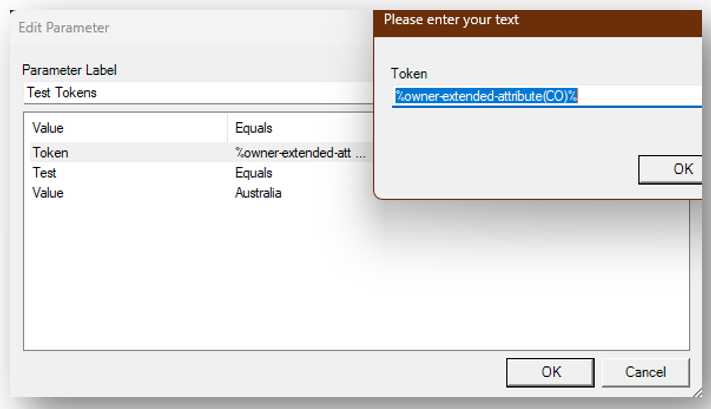The image size is (711, 409).
Task: Click the empty area of the parameter list
Action: click(x=350, y=280)
